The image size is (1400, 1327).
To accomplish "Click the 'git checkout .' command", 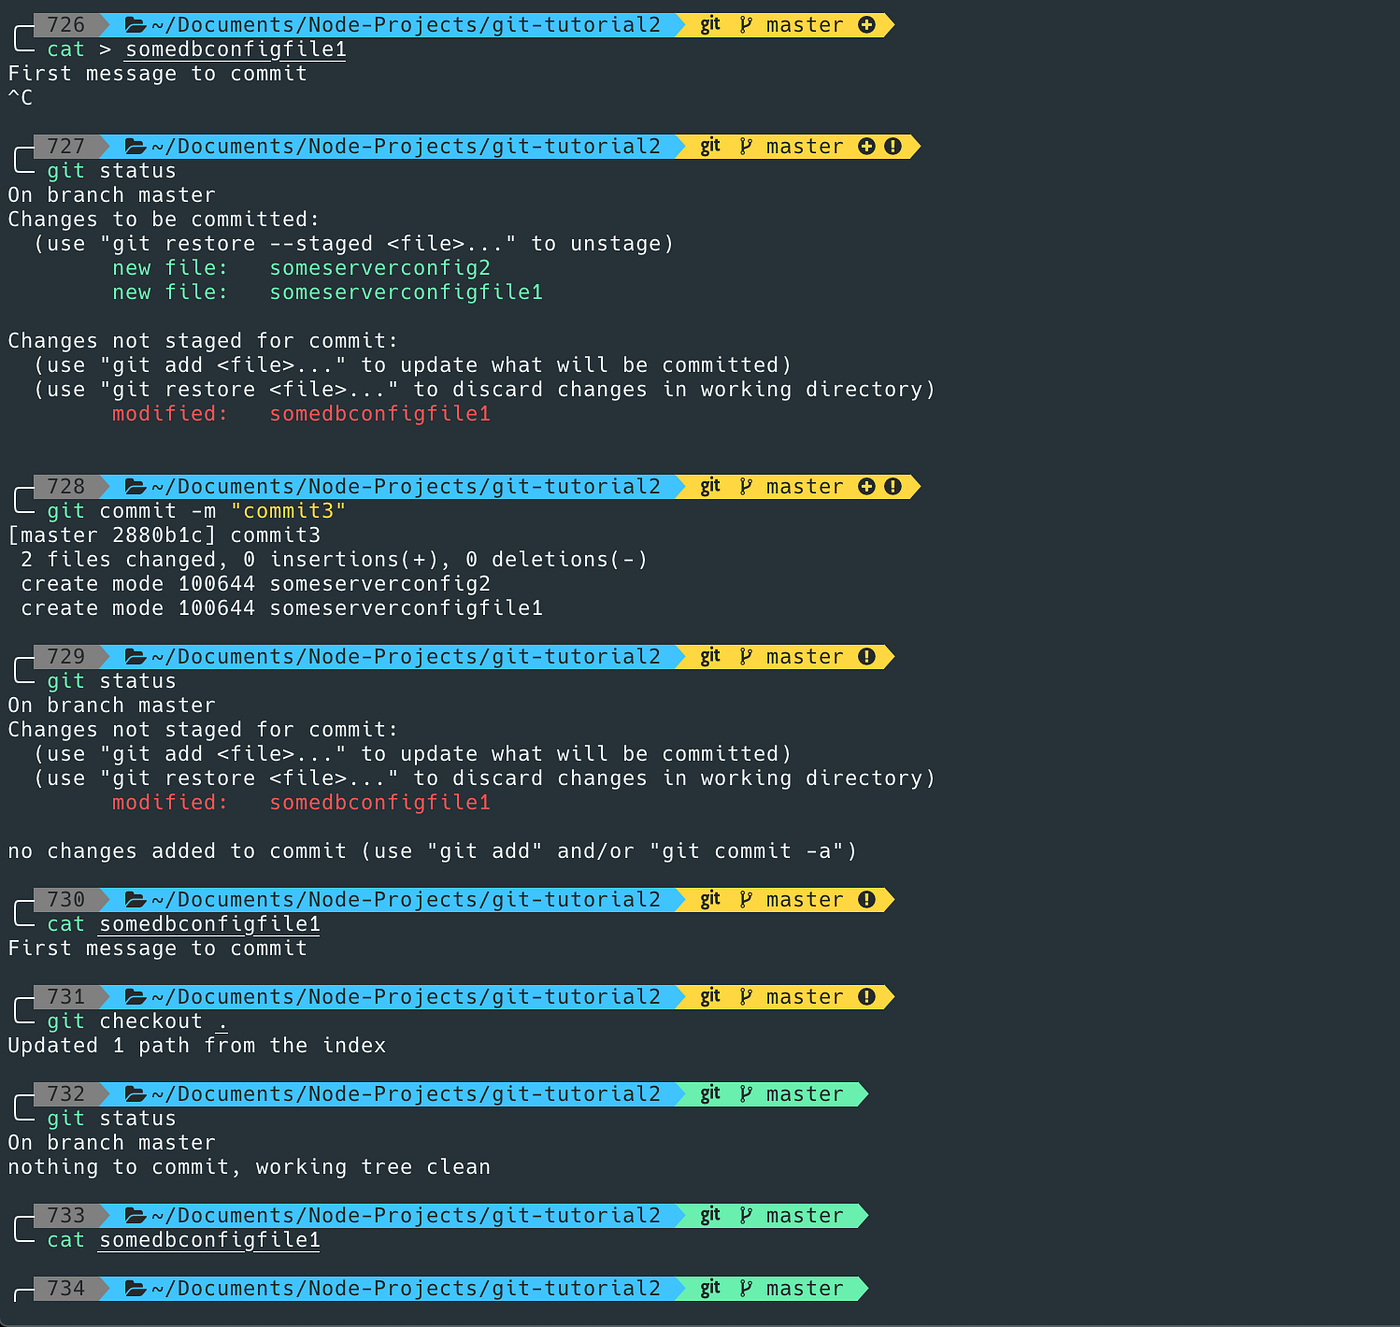I will click(x=138, y=1022).
